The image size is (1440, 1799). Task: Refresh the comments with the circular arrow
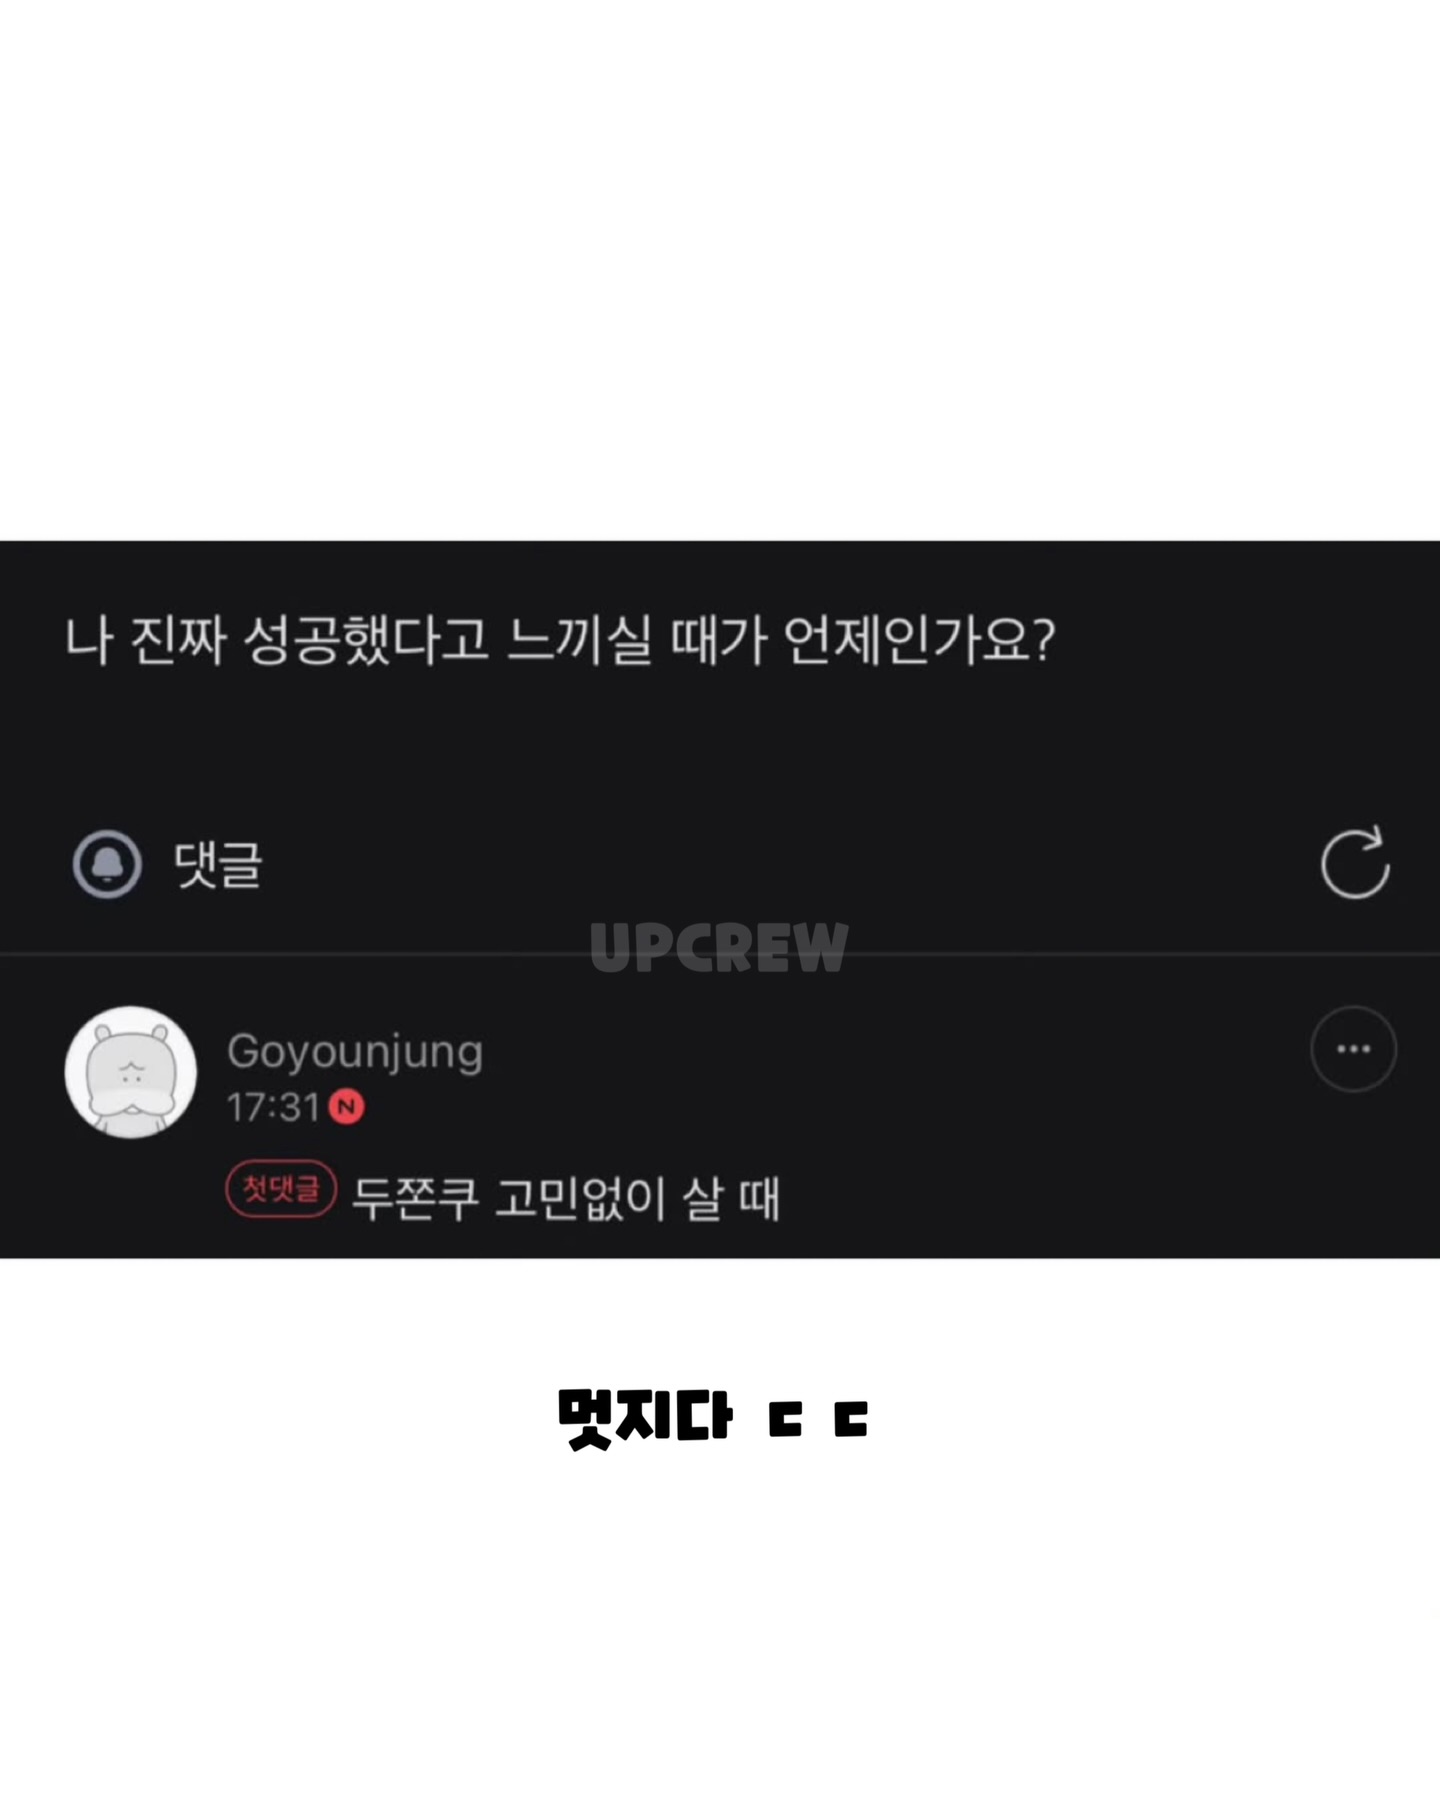click(1355, 863)
